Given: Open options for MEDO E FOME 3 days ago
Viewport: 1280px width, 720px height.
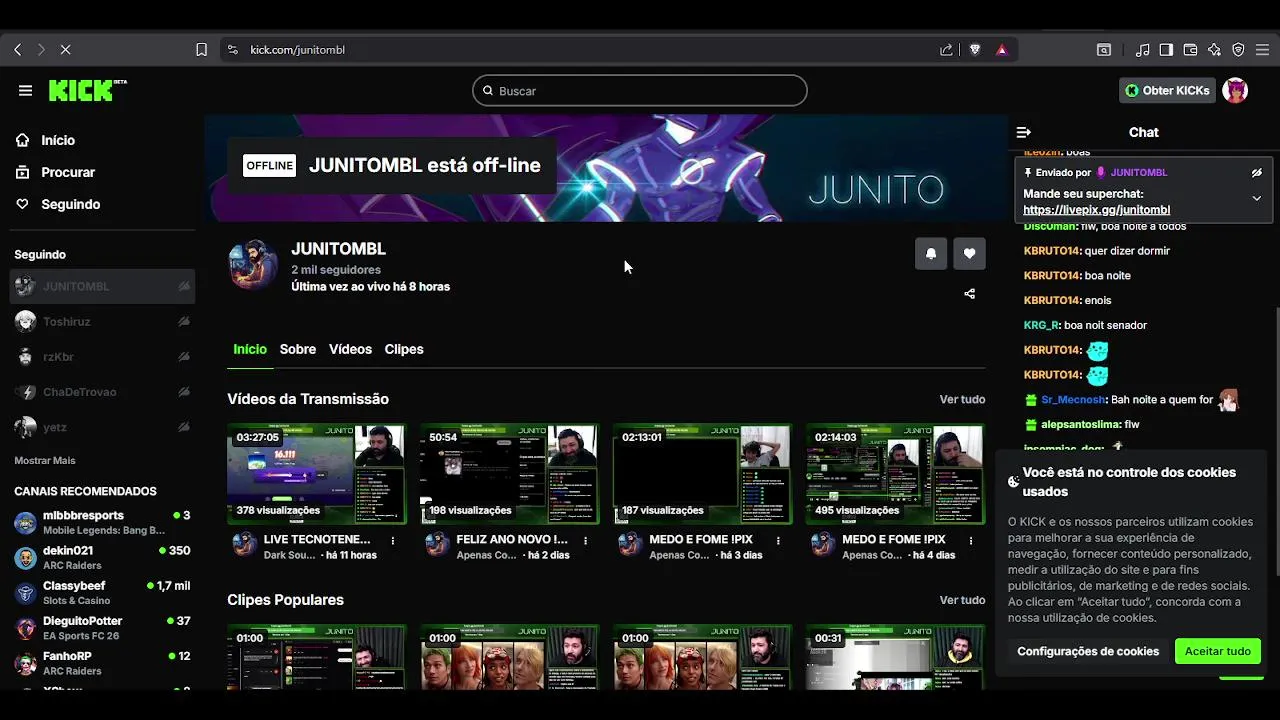Looking at the screenshot, I should coord(779,540).
